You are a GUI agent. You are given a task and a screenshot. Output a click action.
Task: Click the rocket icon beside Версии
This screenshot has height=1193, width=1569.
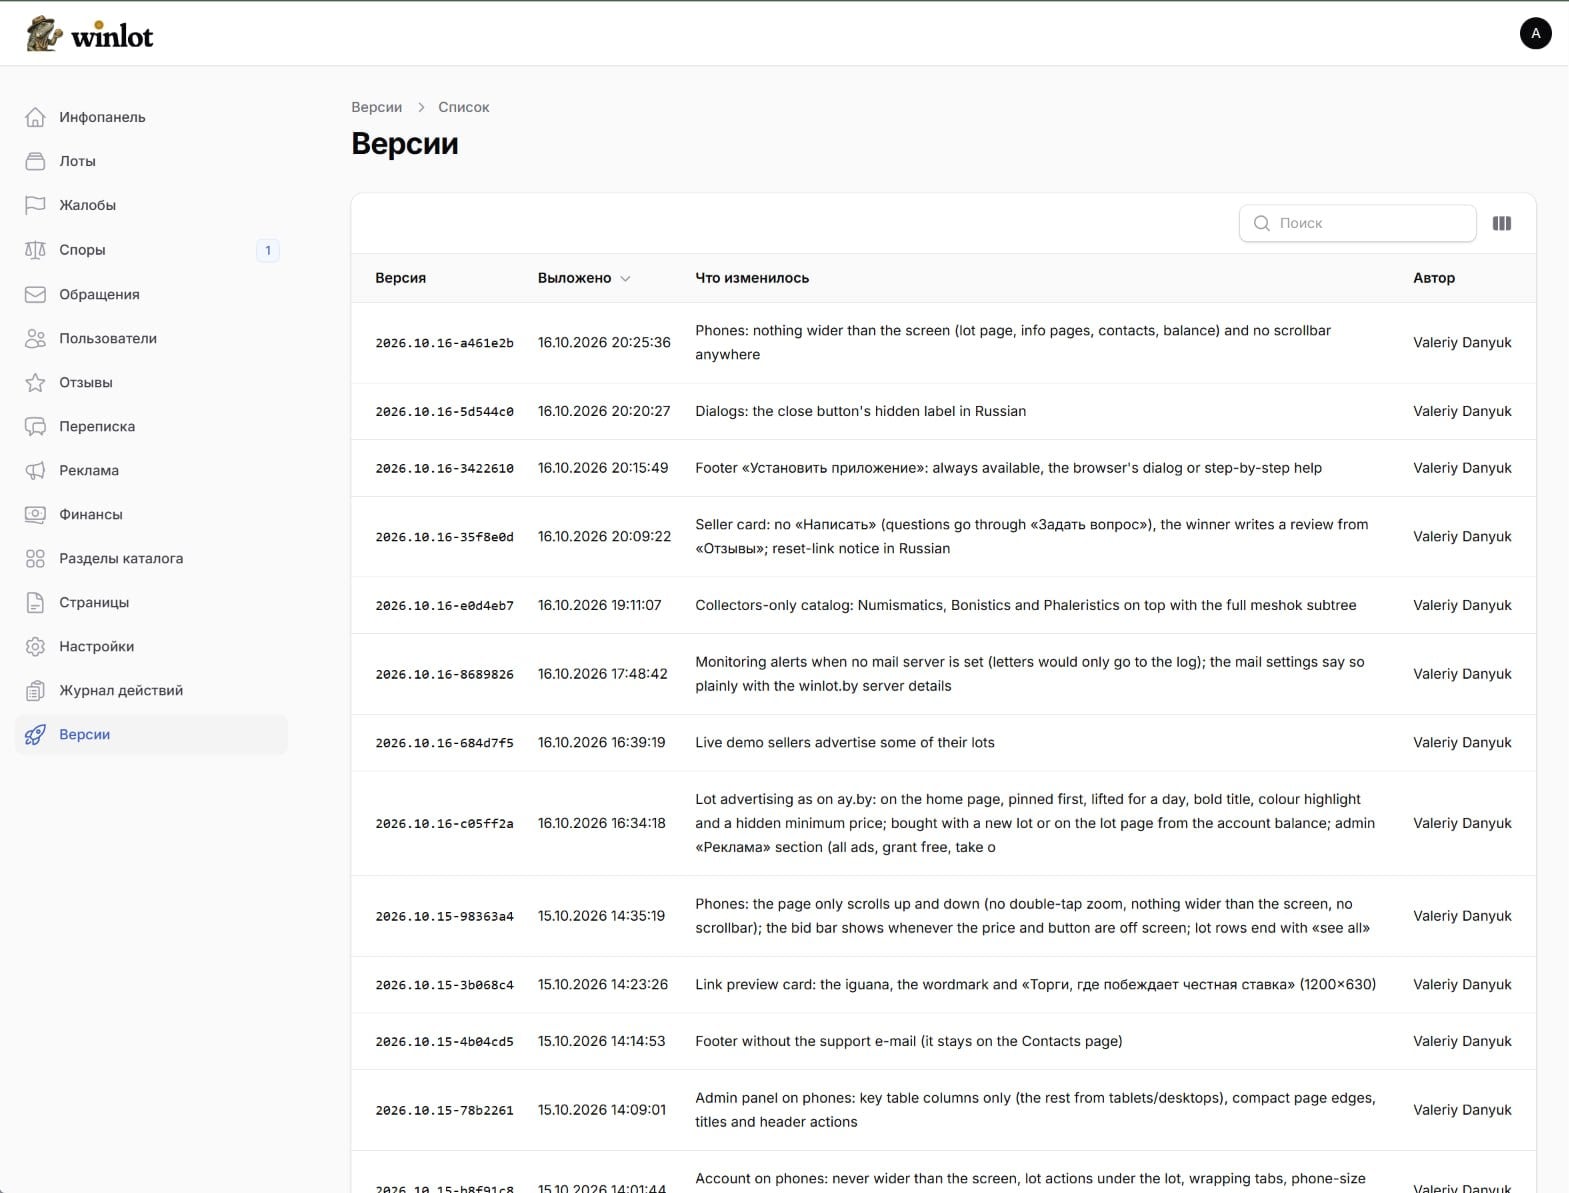(35, 734)
